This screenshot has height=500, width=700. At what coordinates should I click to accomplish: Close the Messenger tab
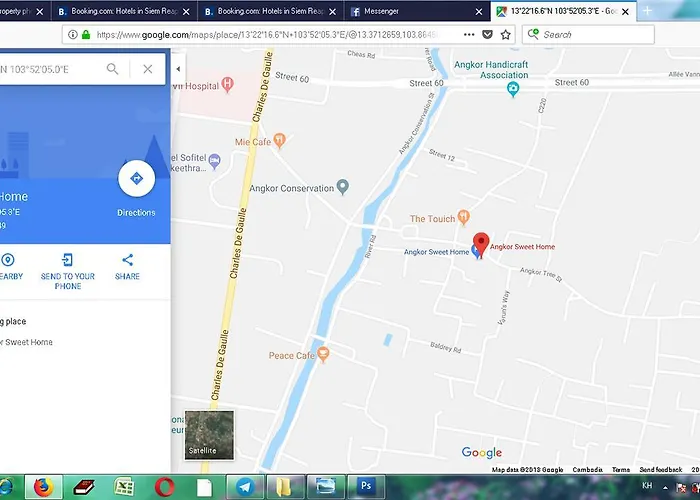coord(479,12)
